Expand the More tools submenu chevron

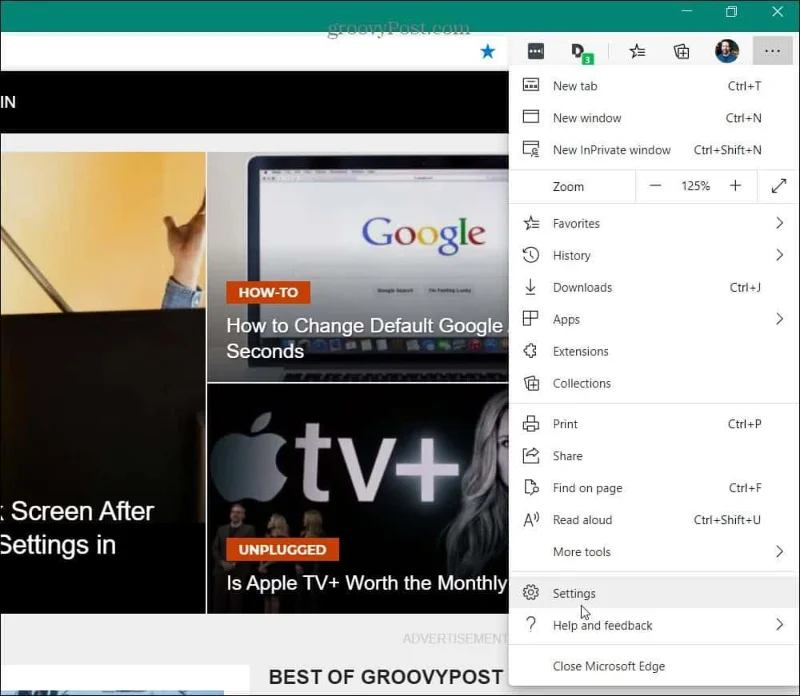tap(779, 551)
